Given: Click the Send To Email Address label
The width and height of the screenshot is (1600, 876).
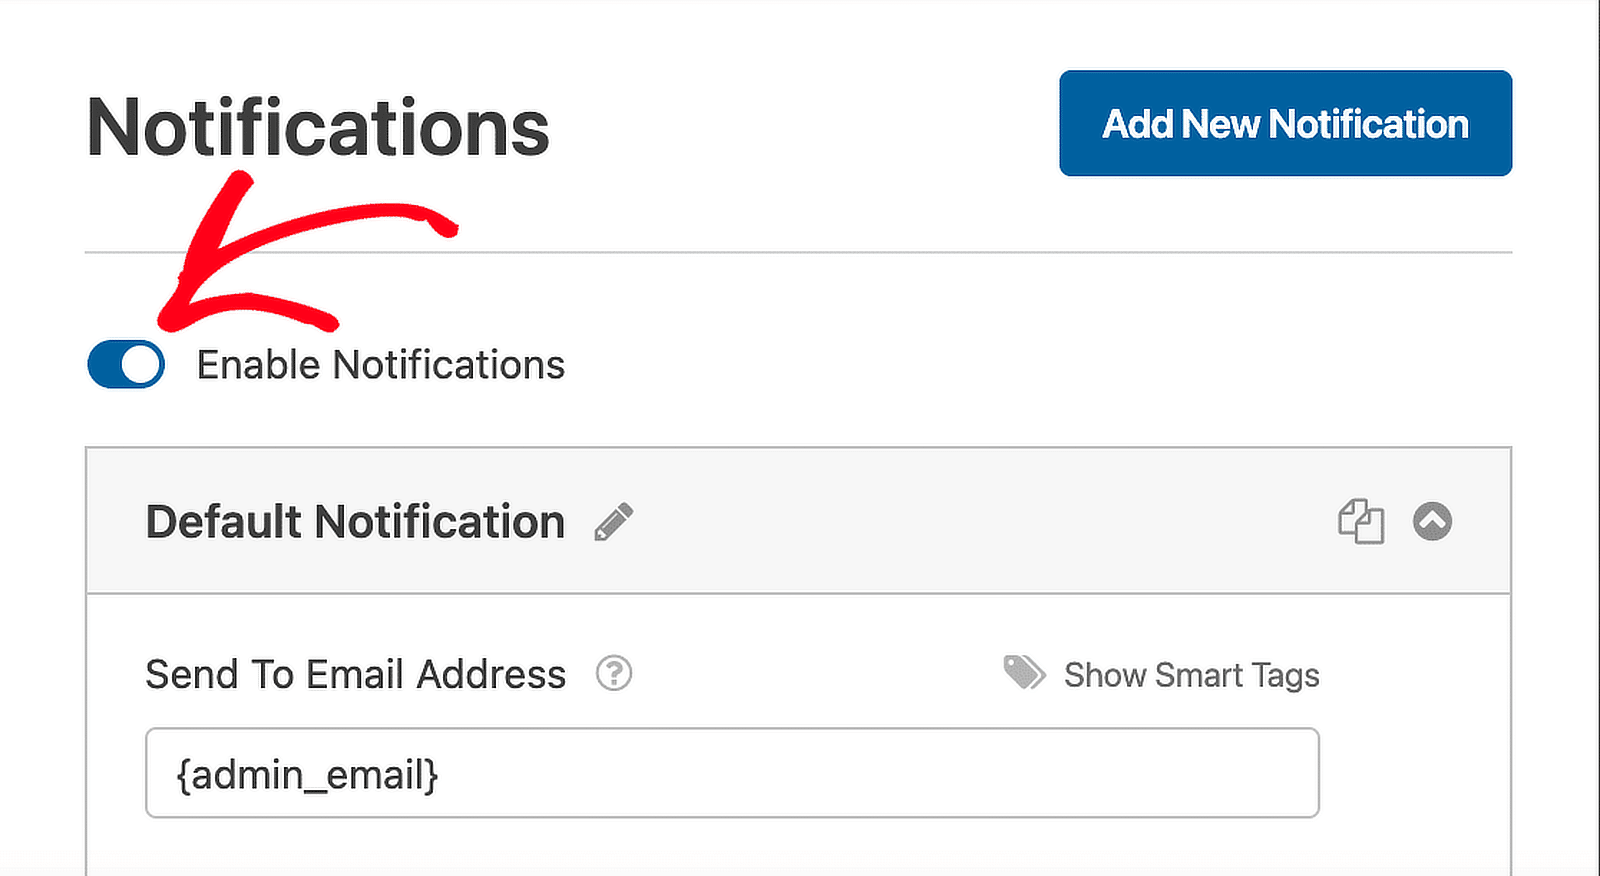Looking at the screenshot, I should pyautogui.click(x=355, y=675).
